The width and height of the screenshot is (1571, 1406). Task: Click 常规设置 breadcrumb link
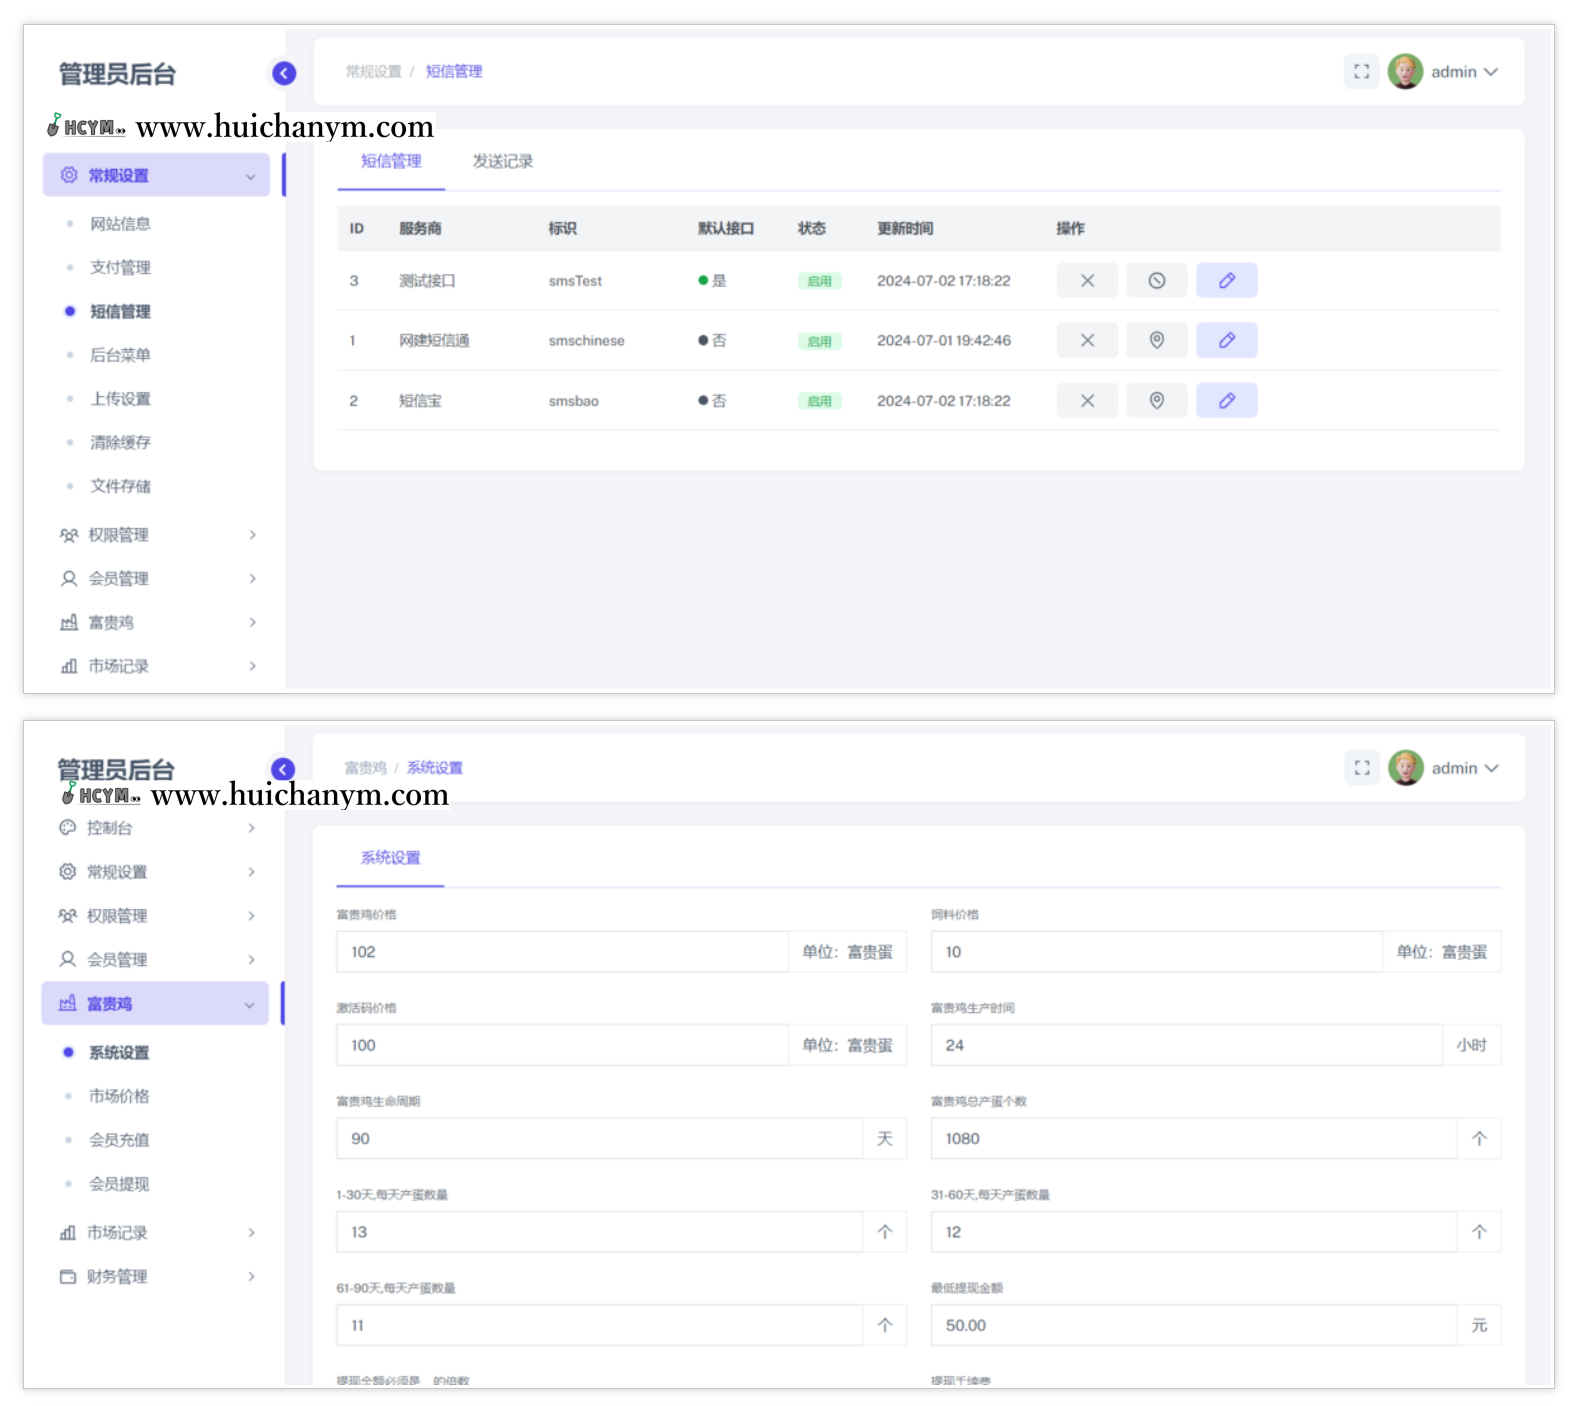(x=373, y=72)
